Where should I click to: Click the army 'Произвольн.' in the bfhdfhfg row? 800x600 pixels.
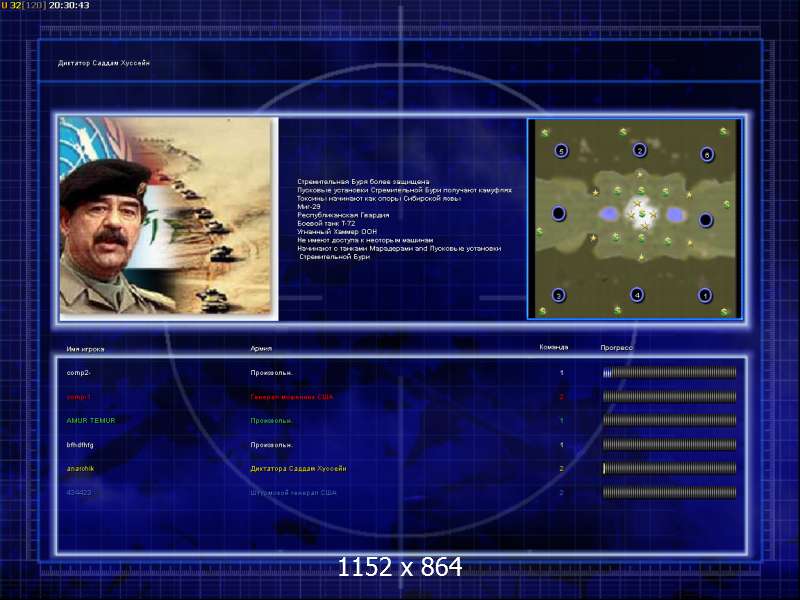tap(271, 445)
